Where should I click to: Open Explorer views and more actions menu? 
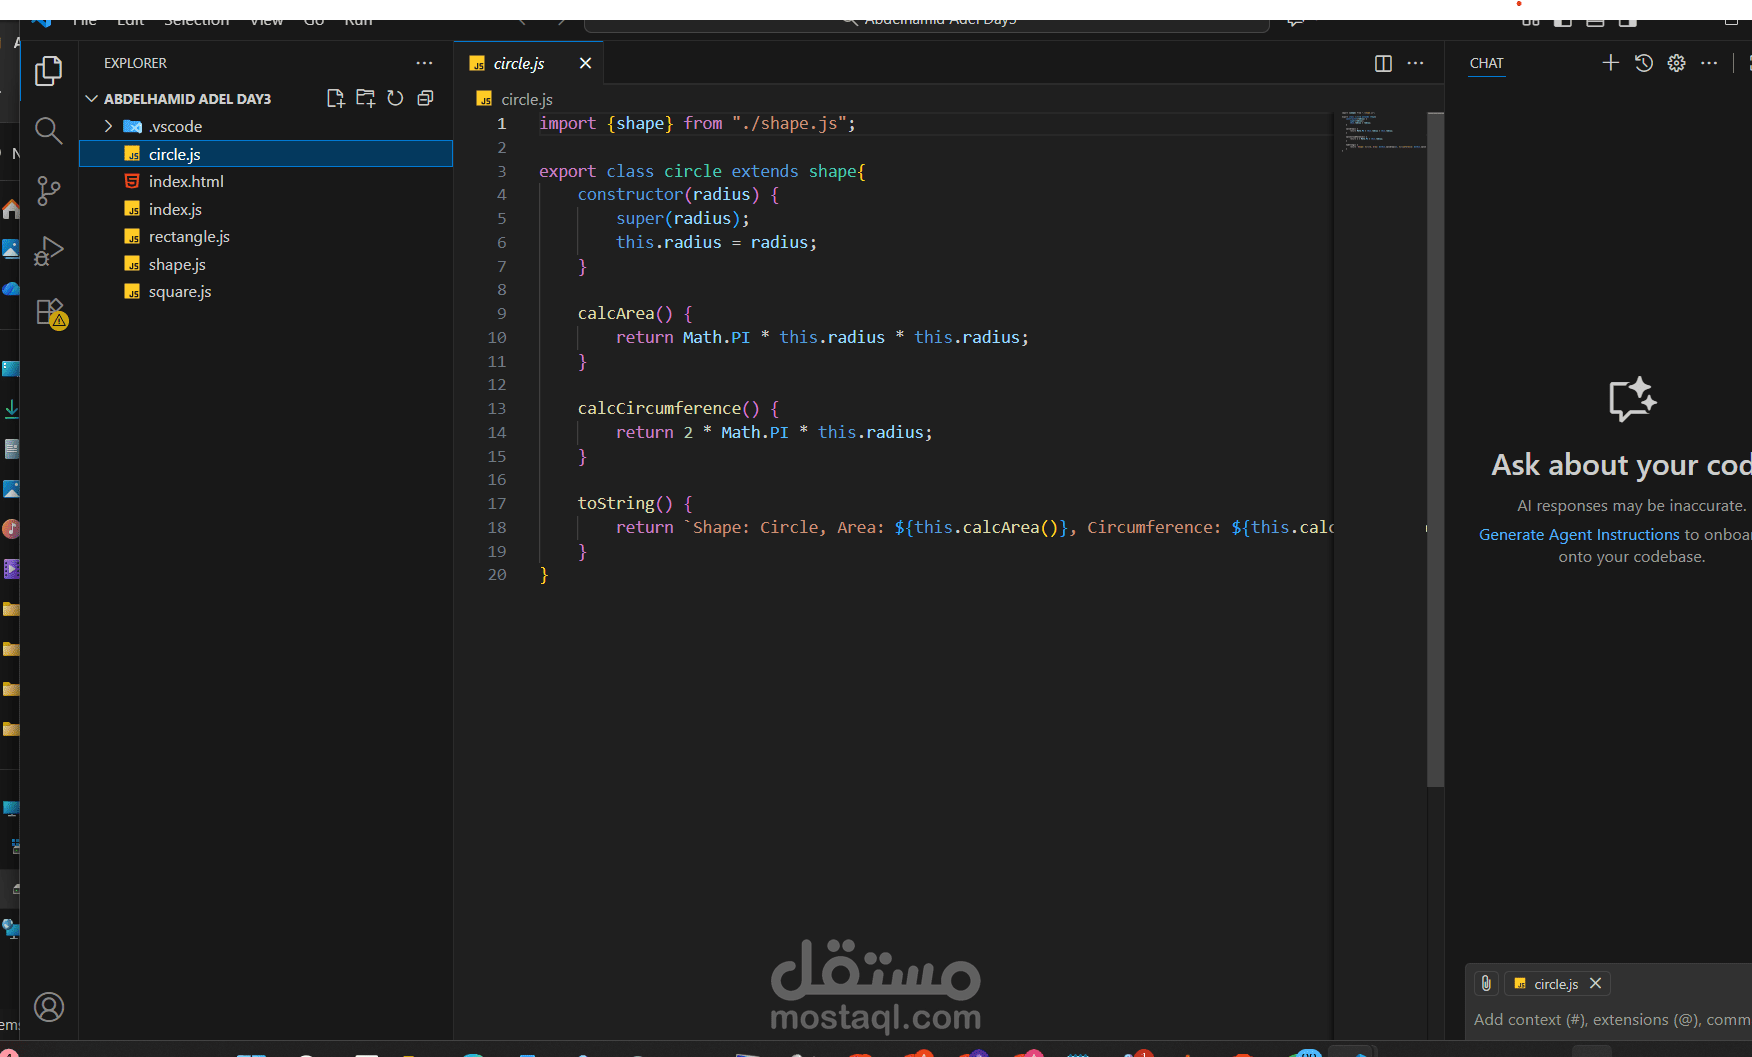[x=425, y=63]
